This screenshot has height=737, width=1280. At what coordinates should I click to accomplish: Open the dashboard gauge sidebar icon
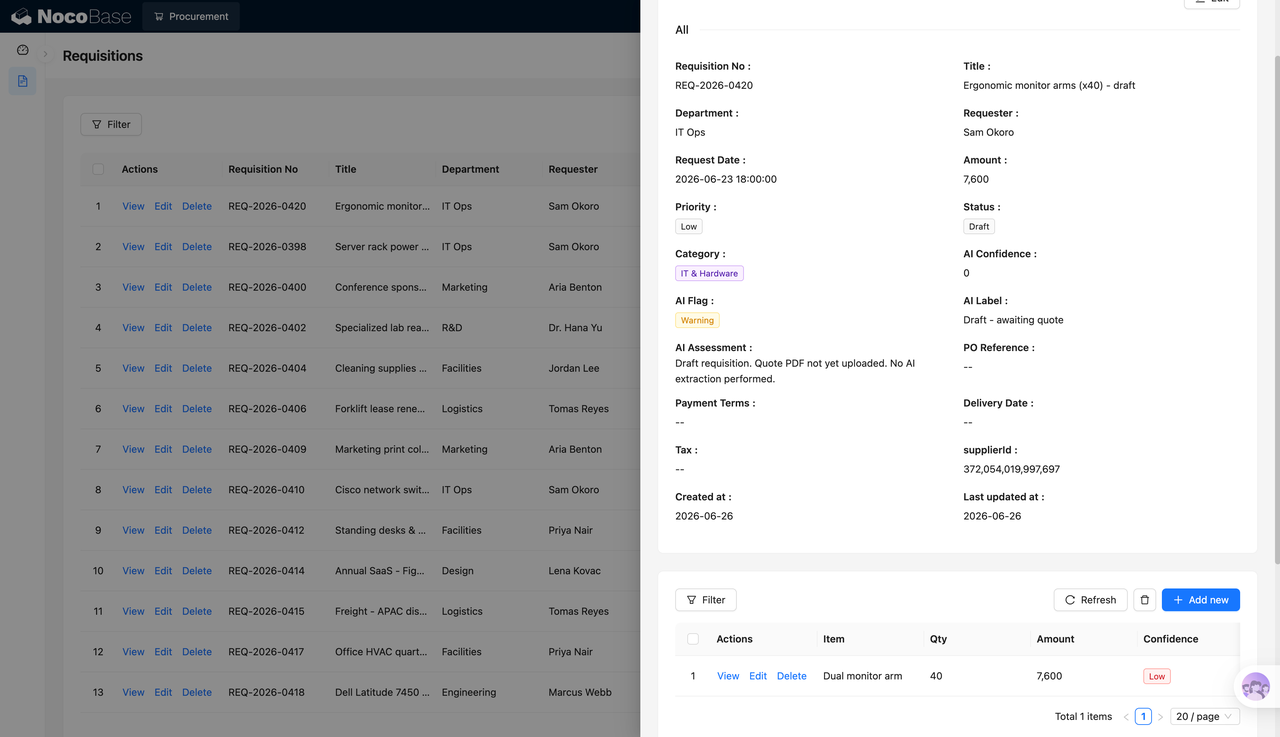pos(22,50)
